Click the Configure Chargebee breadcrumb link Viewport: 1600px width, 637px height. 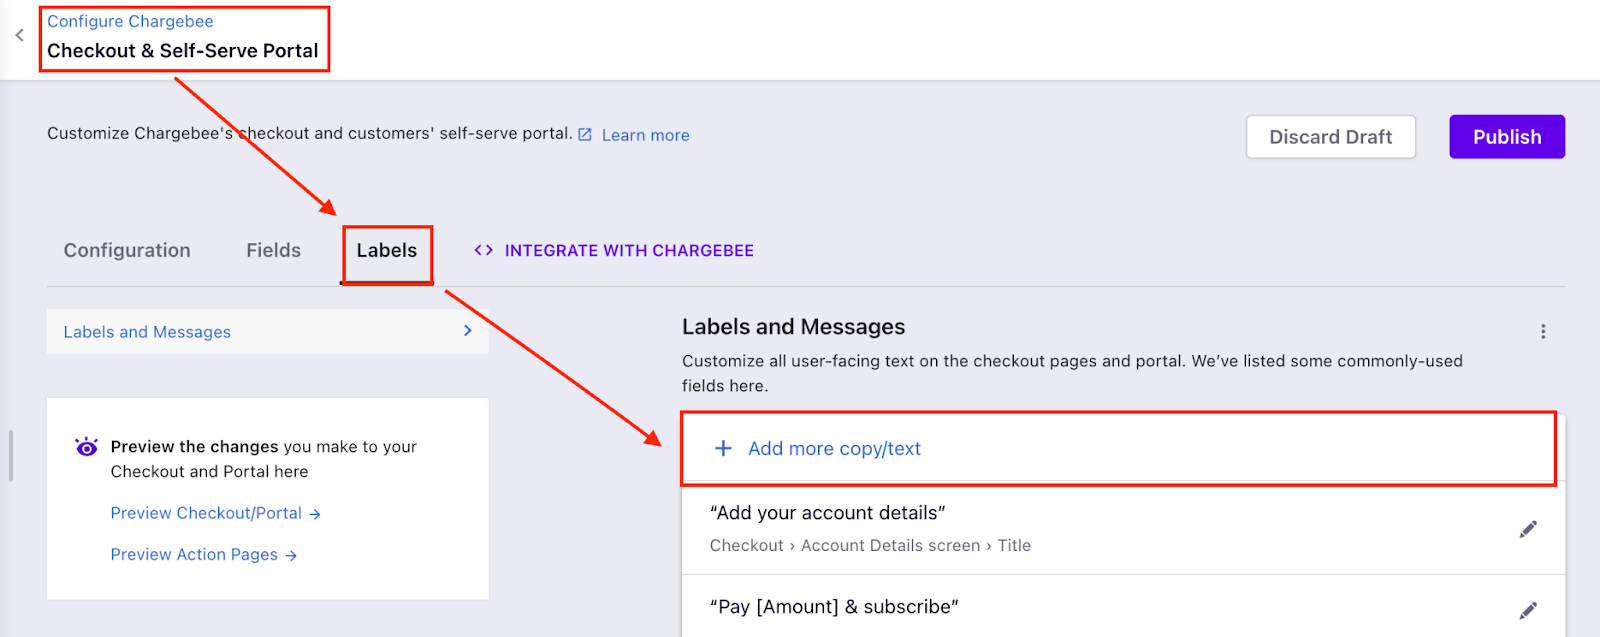130,21
